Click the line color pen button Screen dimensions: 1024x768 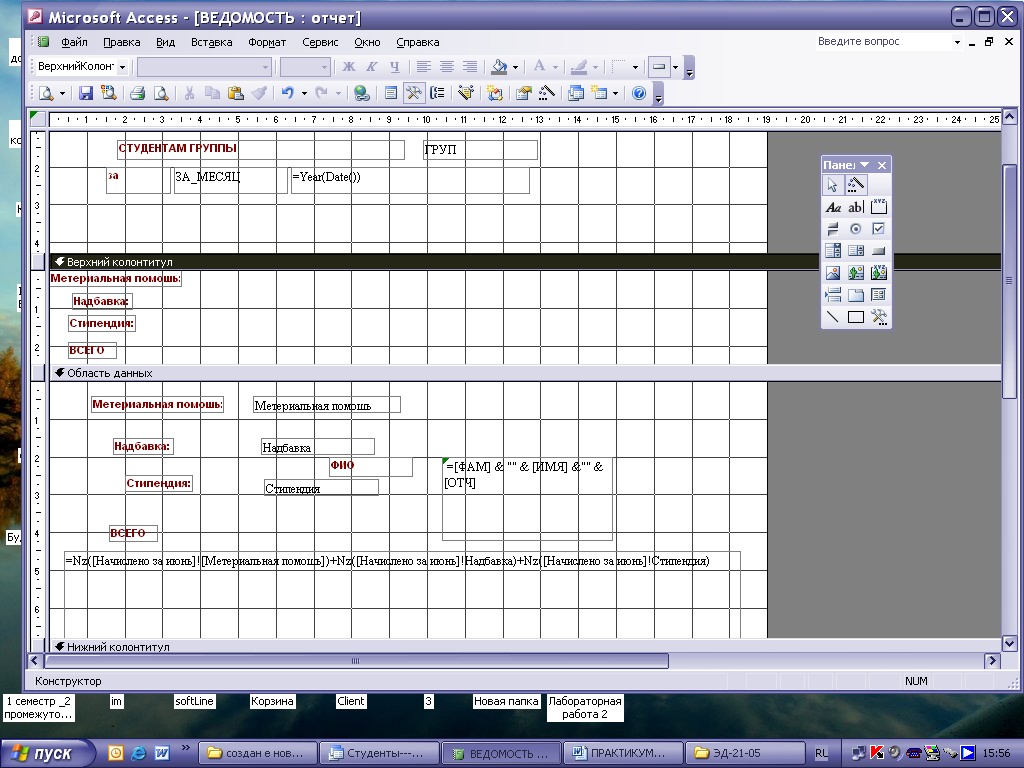(579, 67)
